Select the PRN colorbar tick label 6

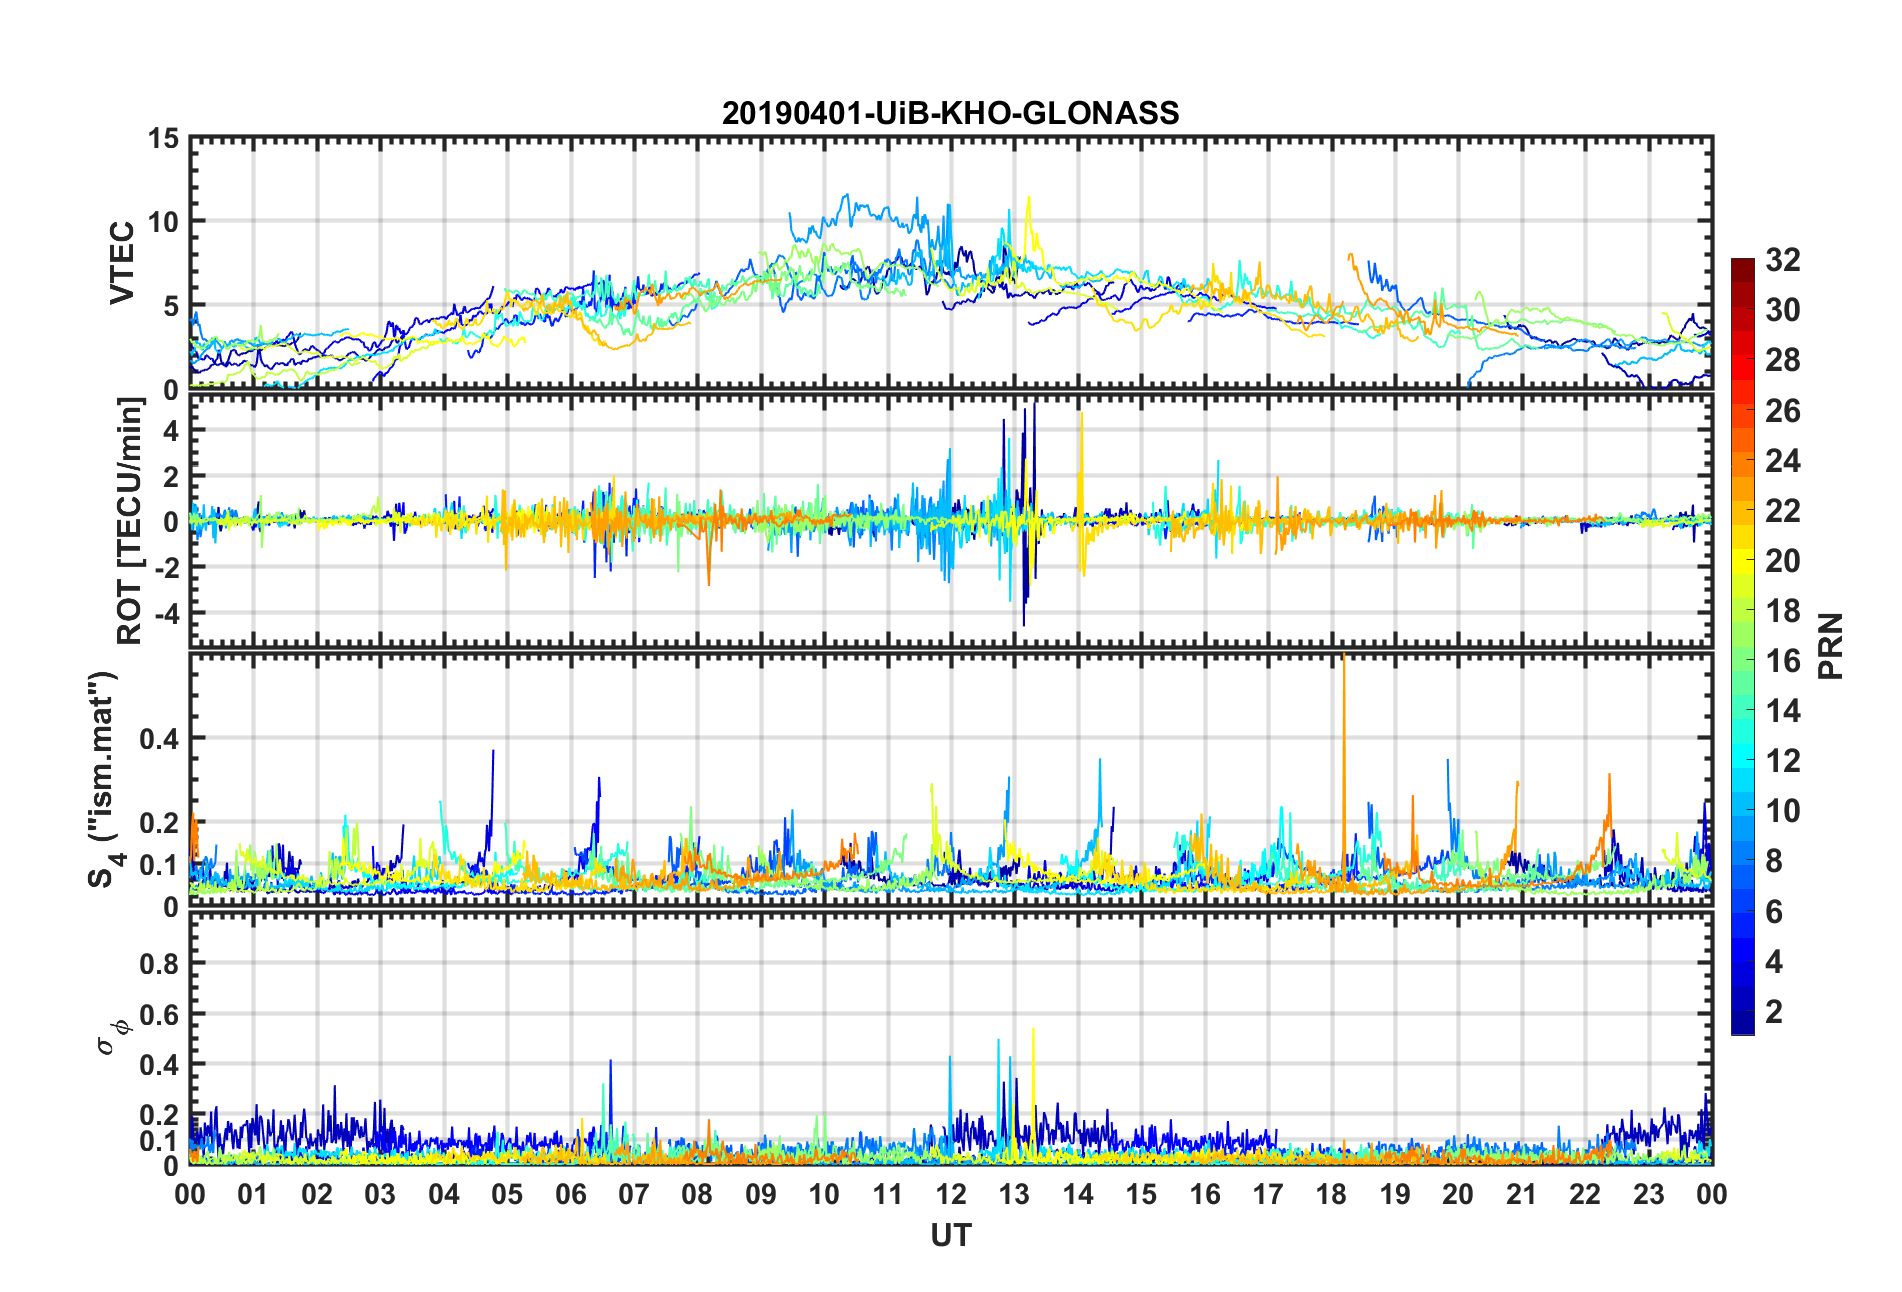[1774, 911]
